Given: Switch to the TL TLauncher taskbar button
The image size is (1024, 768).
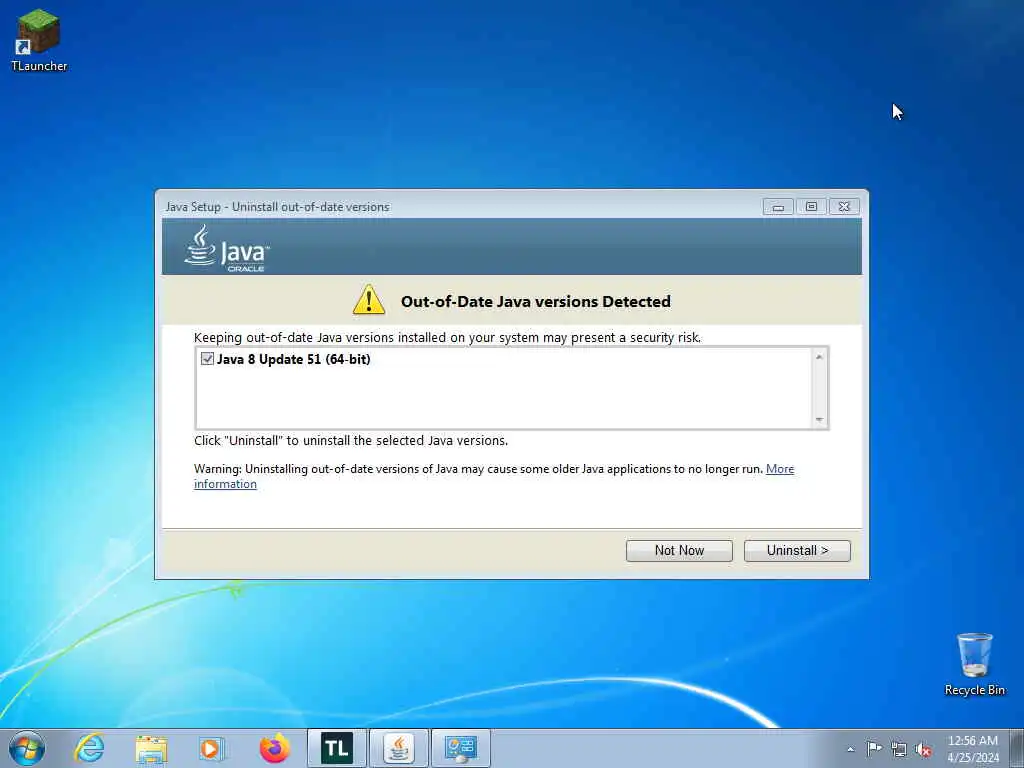Looking at the screenshot, I should tap(337, 748).
